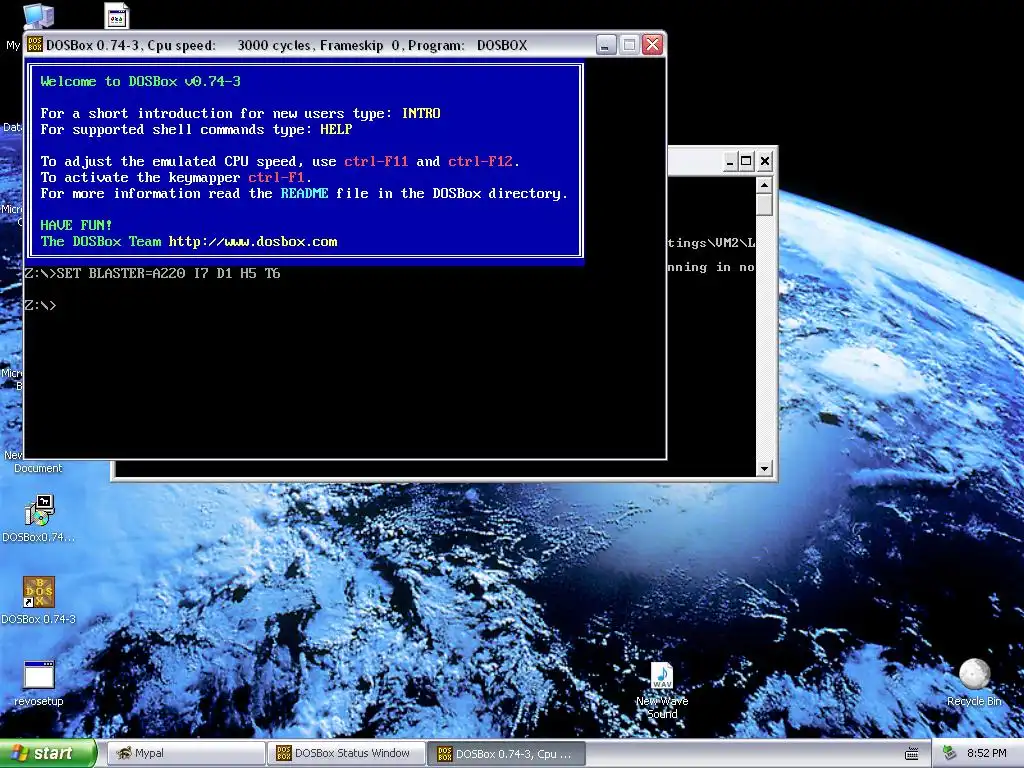Close the DOSBox Status Window
Viewport: 1024px width, 768px height.
765,161
